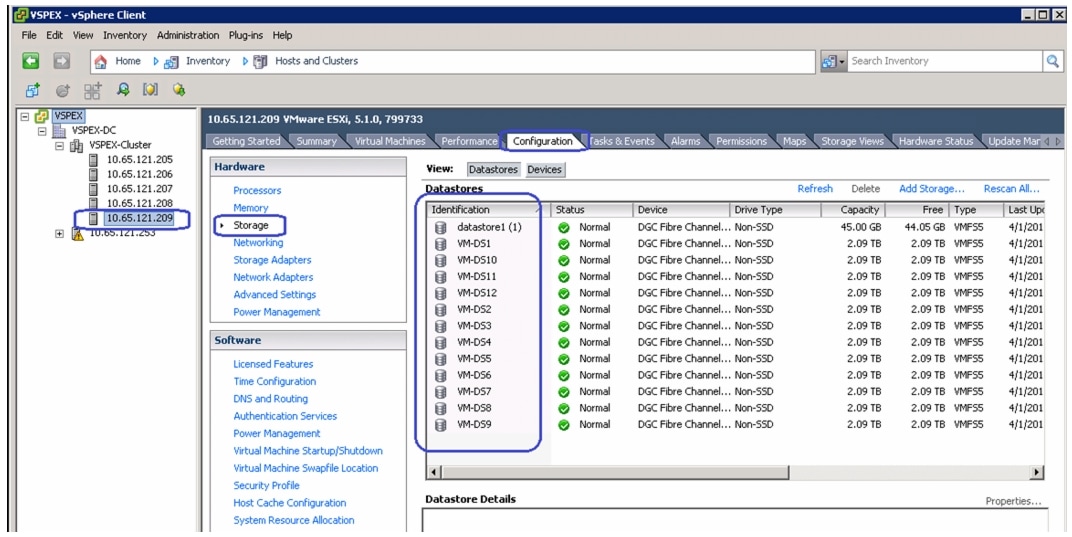This screenshot has height=537, width=1072.
Task: Switch to the Virtual Machines tab
Action: pyautogui.click(x=389, y=141)
